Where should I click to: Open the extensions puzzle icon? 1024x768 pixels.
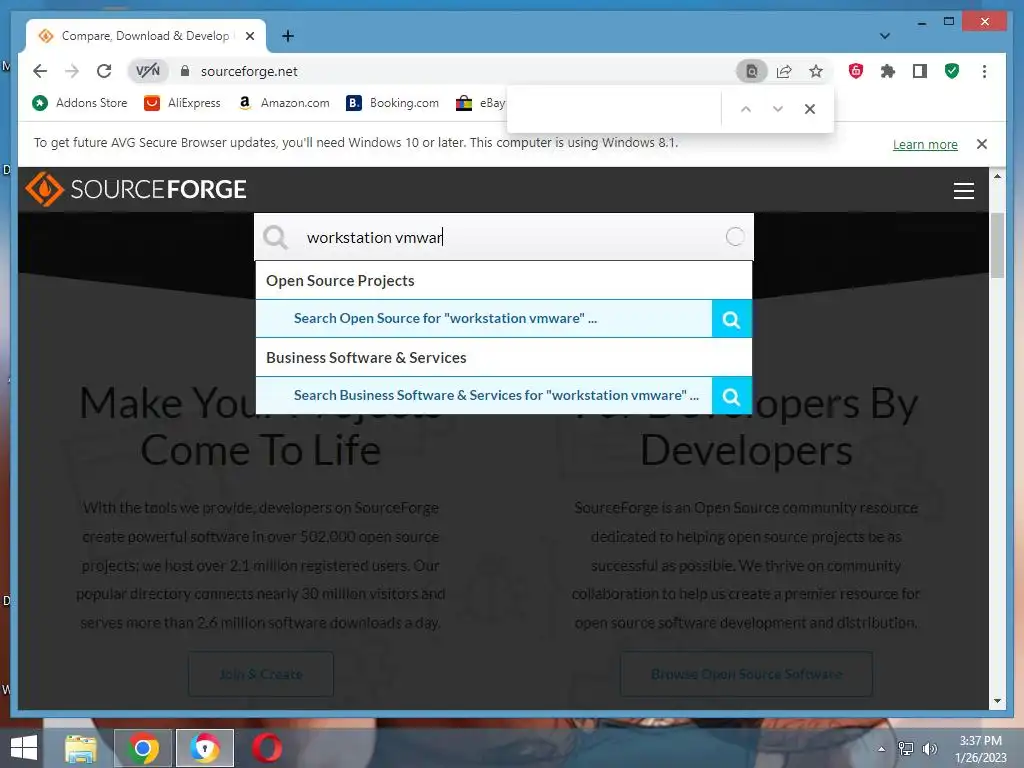(888, 71)
